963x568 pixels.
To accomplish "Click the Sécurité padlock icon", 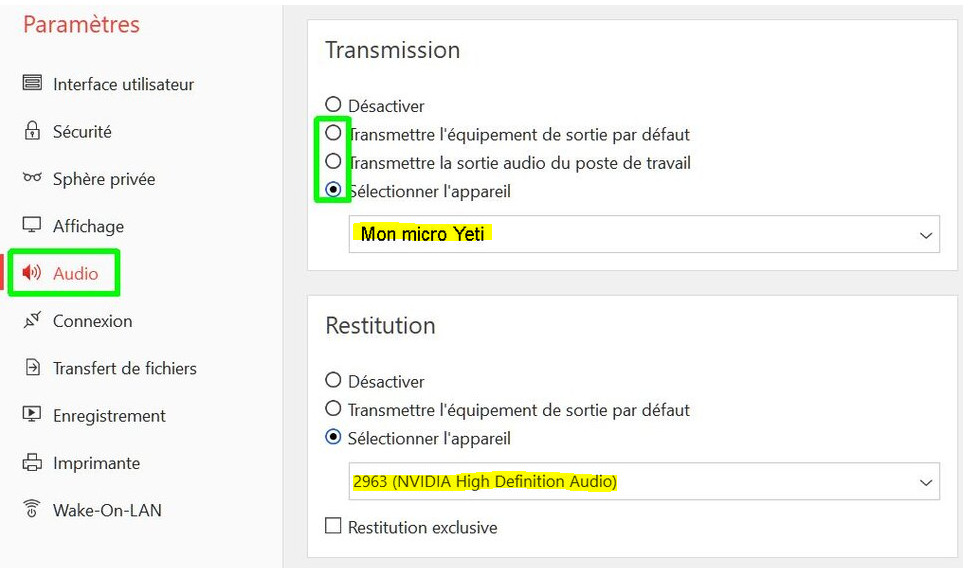I will click(32, 131).
